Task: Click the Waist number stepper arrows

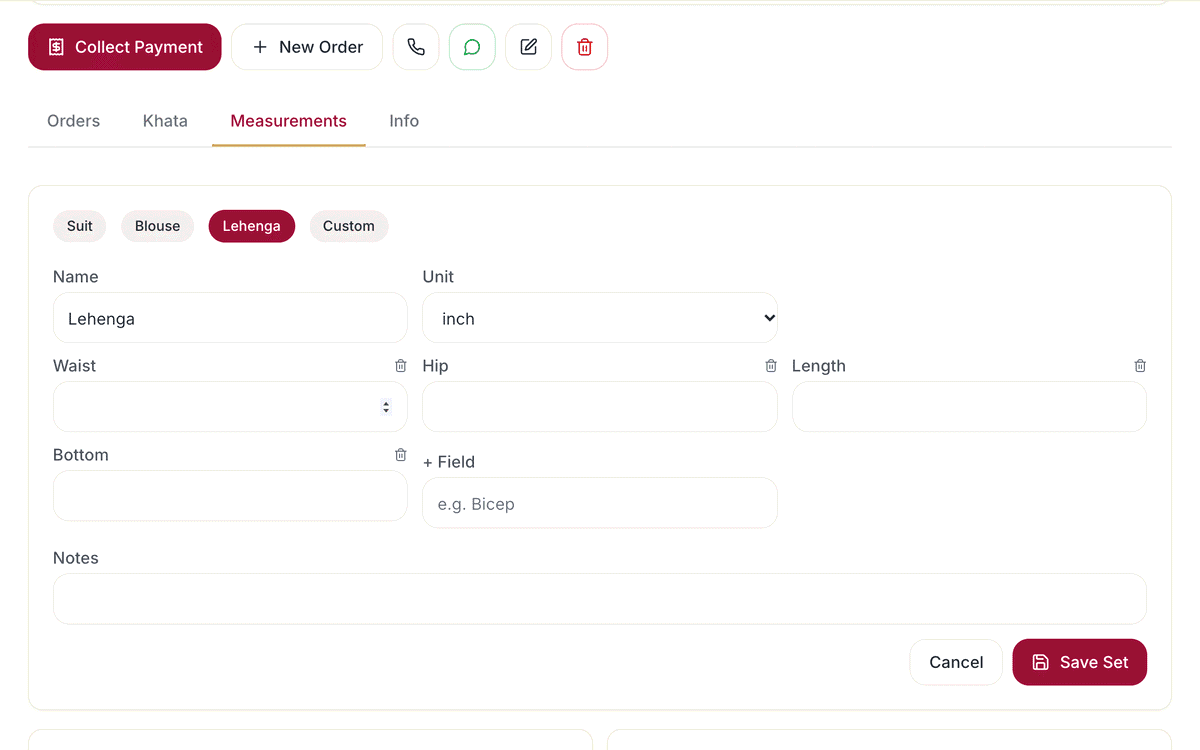Action: (x=386, y=407)
